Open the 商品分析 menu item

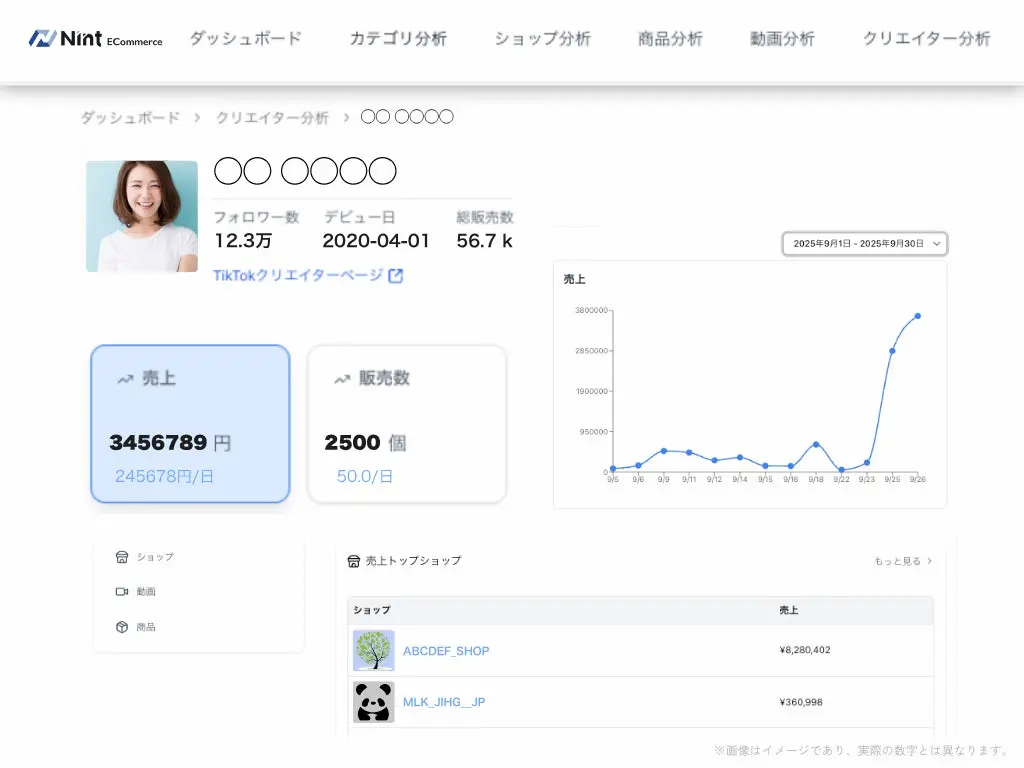(670, 39)
